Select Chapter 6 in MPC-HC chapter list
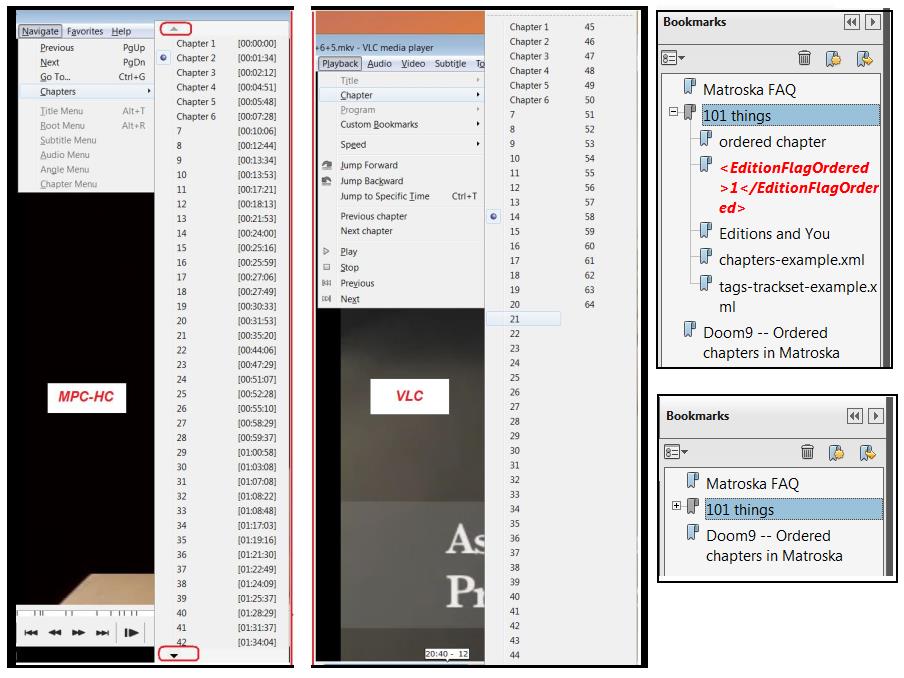Image resolution: width=904 pixels, height=678 pixels. pos(222,116)
